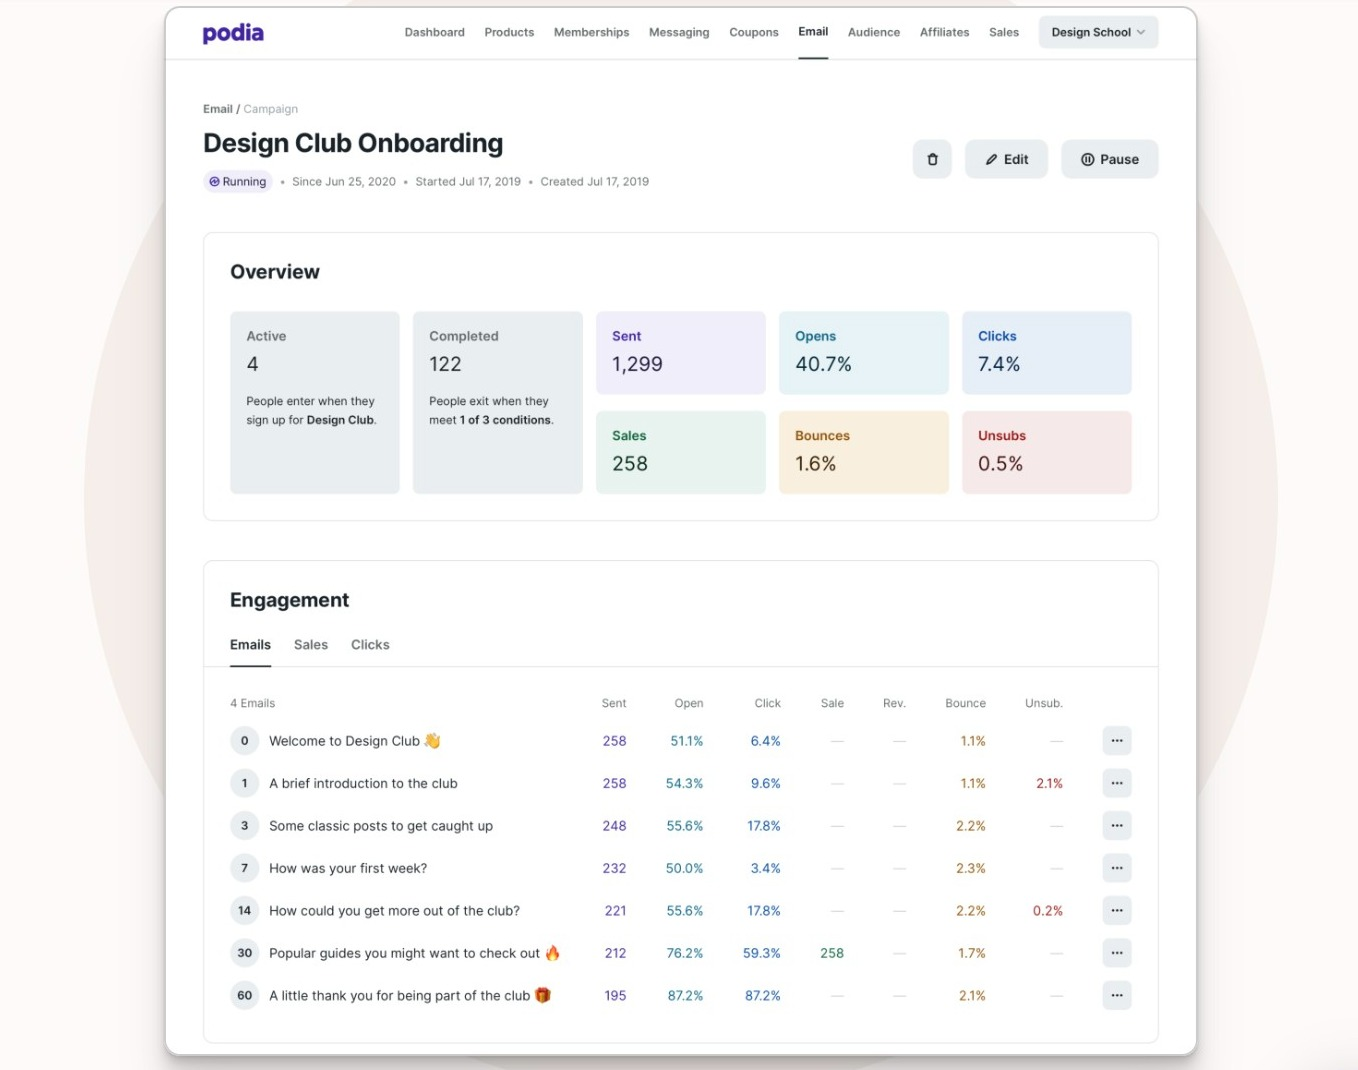The width and height of the screenshot is (1358, 1070).
Task: Open options for A little thank you row
Action: tap(1117, 996)
